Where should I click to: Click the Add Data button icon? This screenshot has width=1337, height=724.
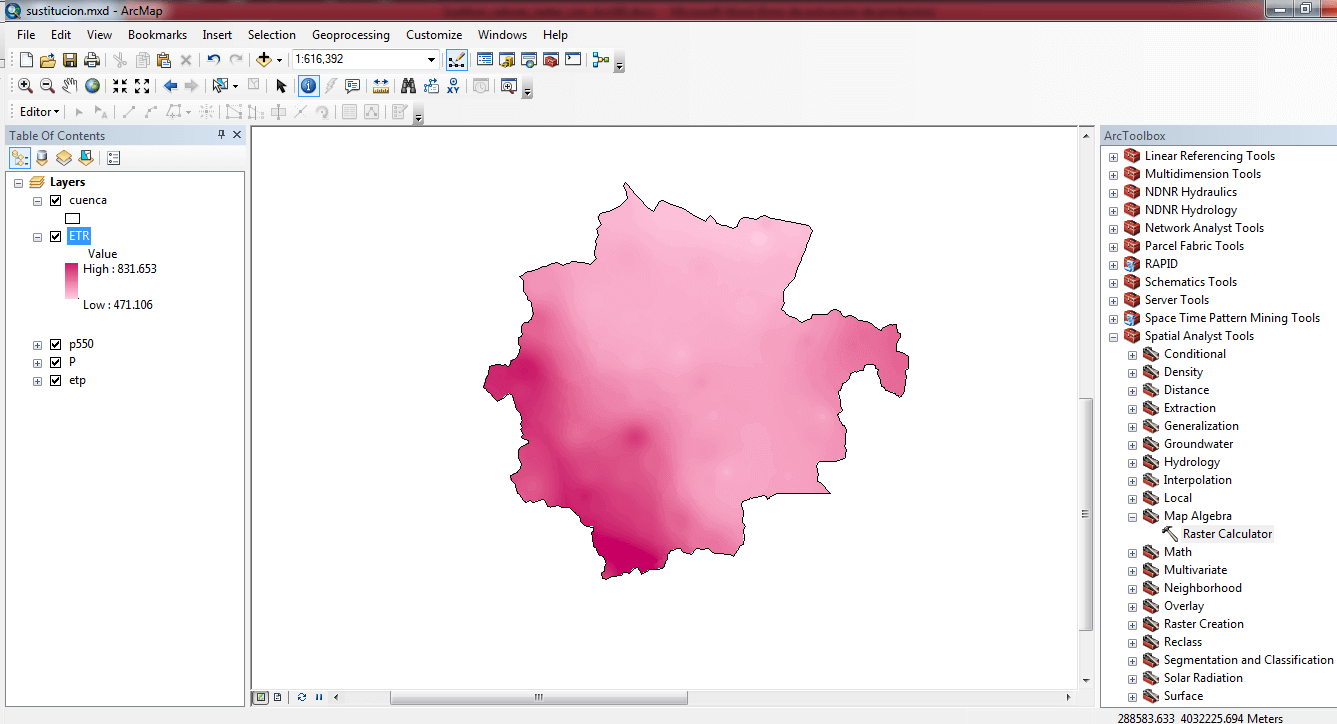click(x=264, y=60)
